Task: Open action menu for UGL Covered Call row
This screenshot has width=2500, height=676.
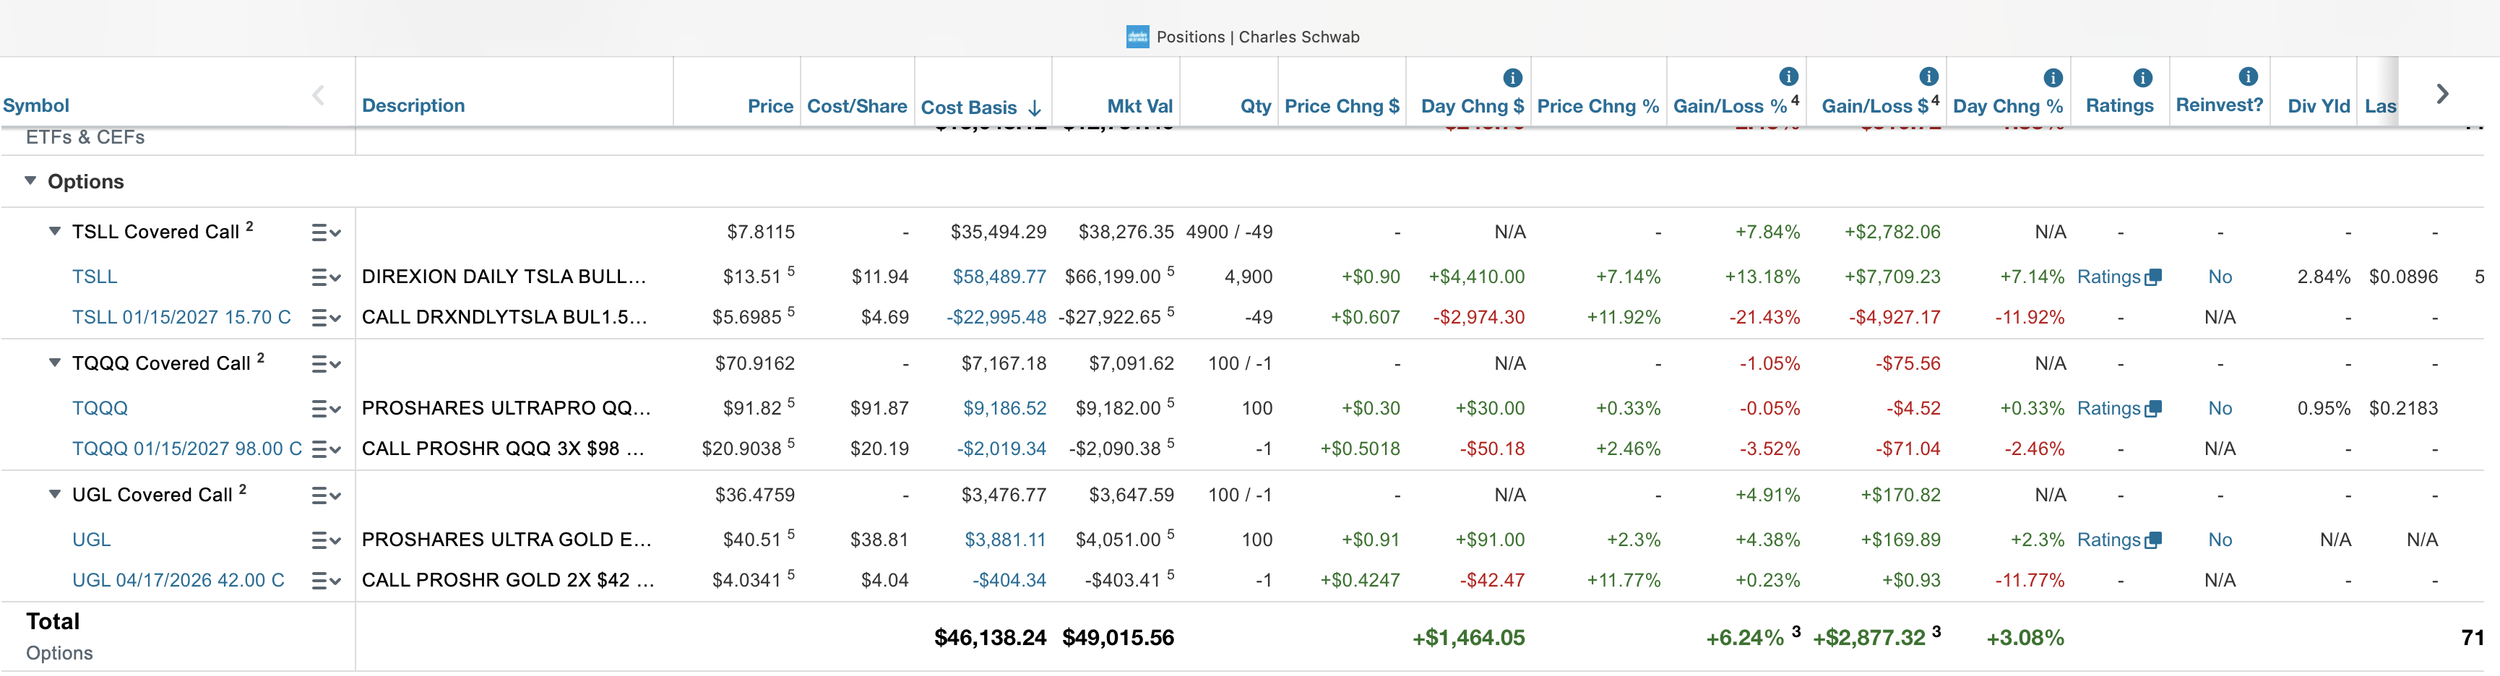Action: tap(326, 496)
